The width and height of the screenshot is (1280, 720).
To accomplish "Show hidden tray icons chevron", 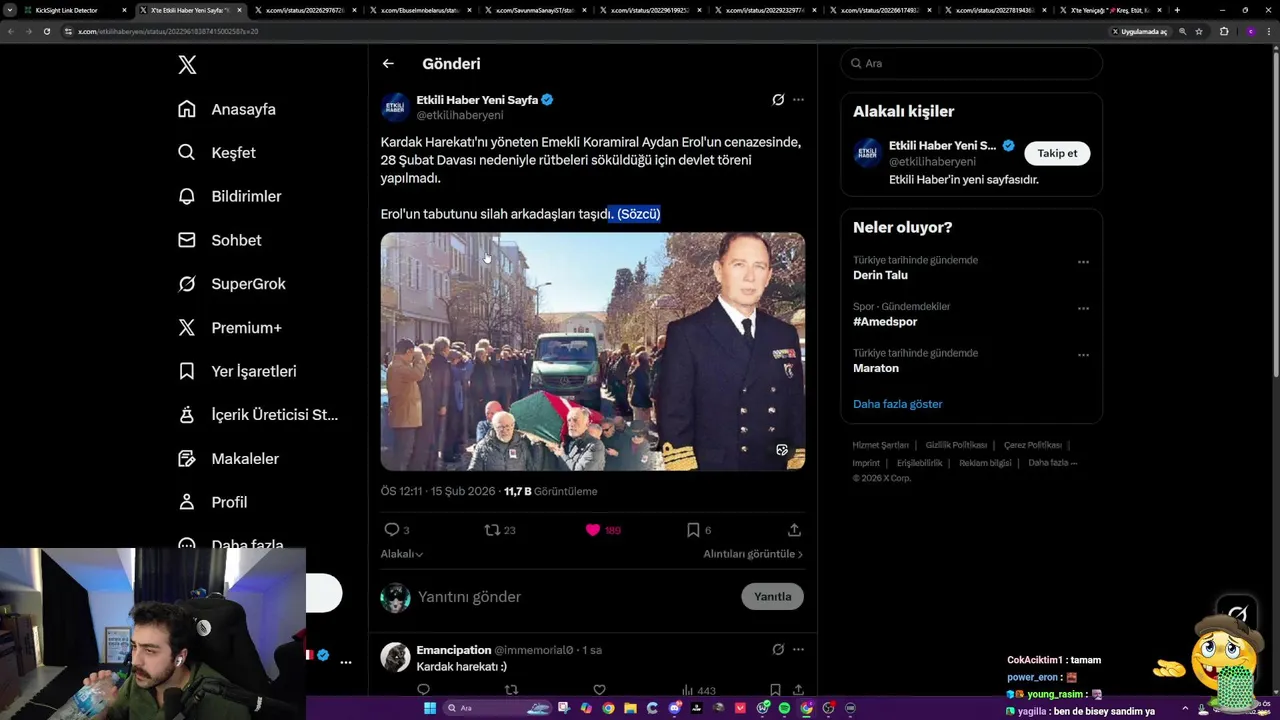I will pyautogui.click(x=1185, y=708).
